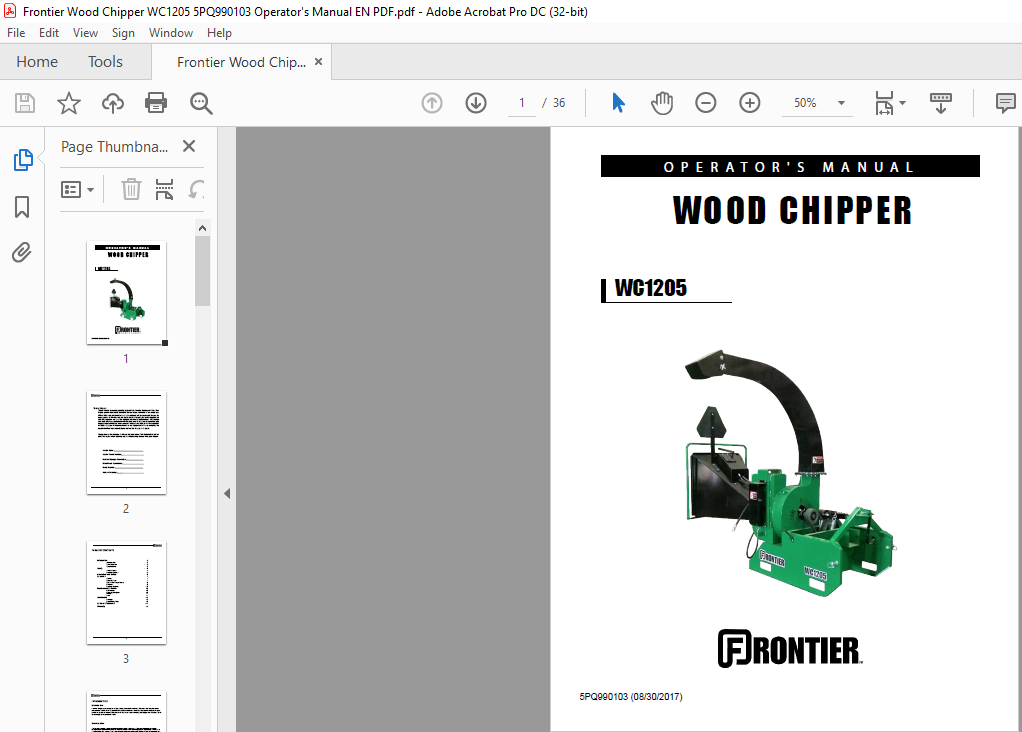The height and width of the screenshot is (732, 1022).
Task: Select page 3 thumbnail
Action: click(126, 593)
